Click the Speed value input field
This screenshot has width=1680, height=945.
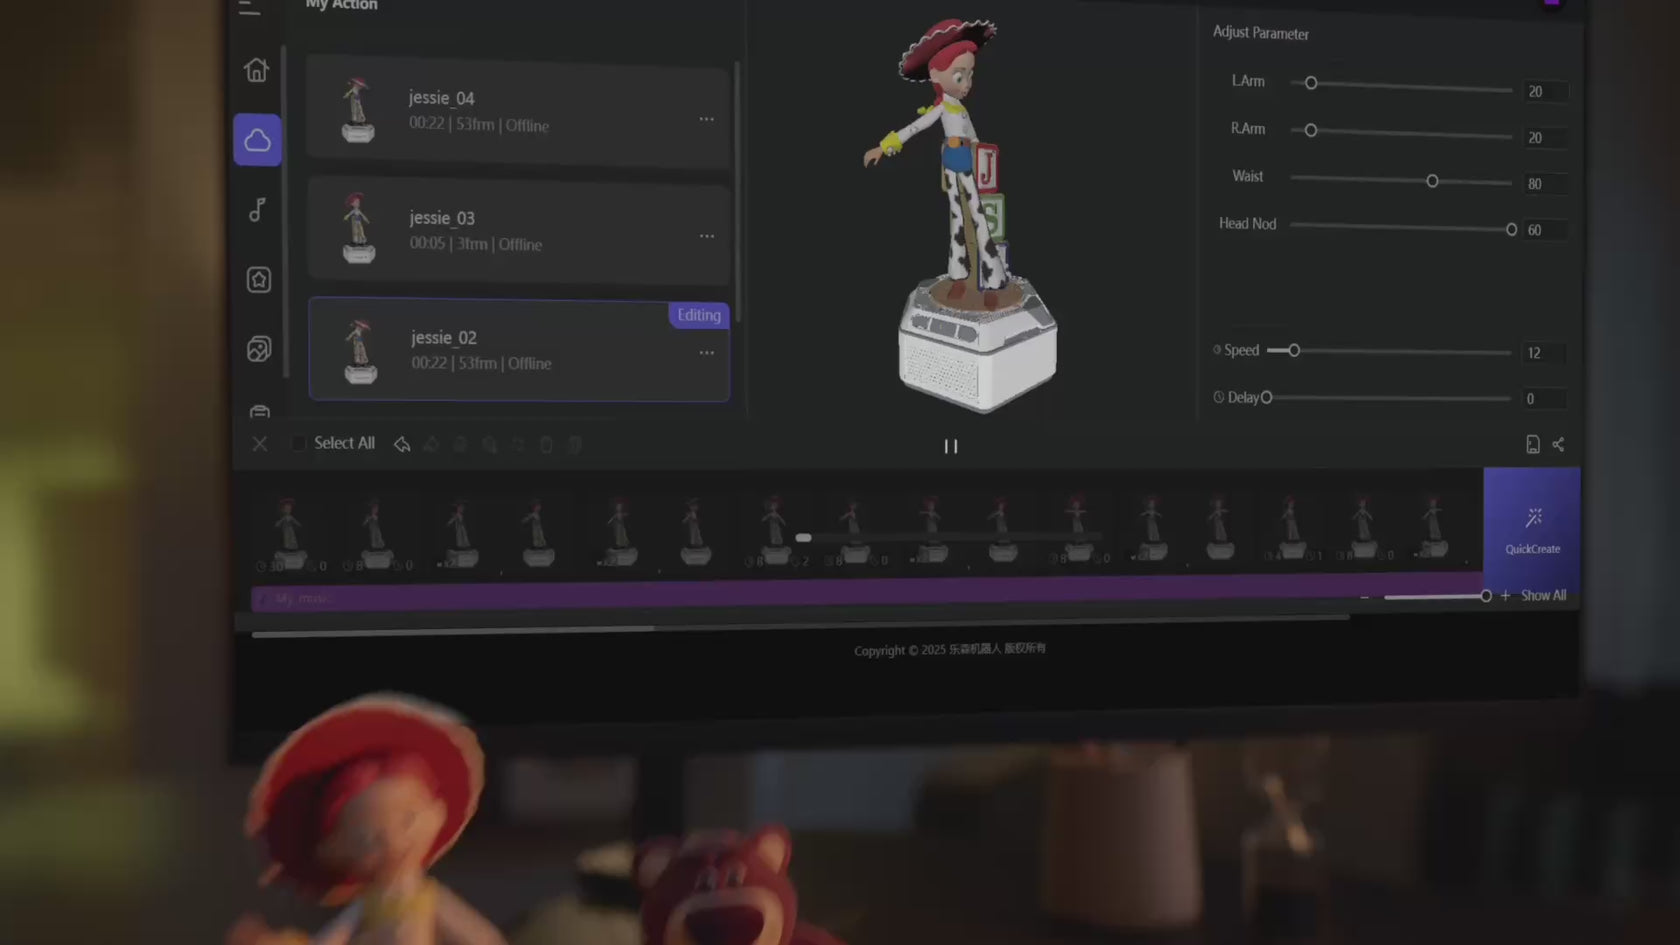(x=1543, y=353)
